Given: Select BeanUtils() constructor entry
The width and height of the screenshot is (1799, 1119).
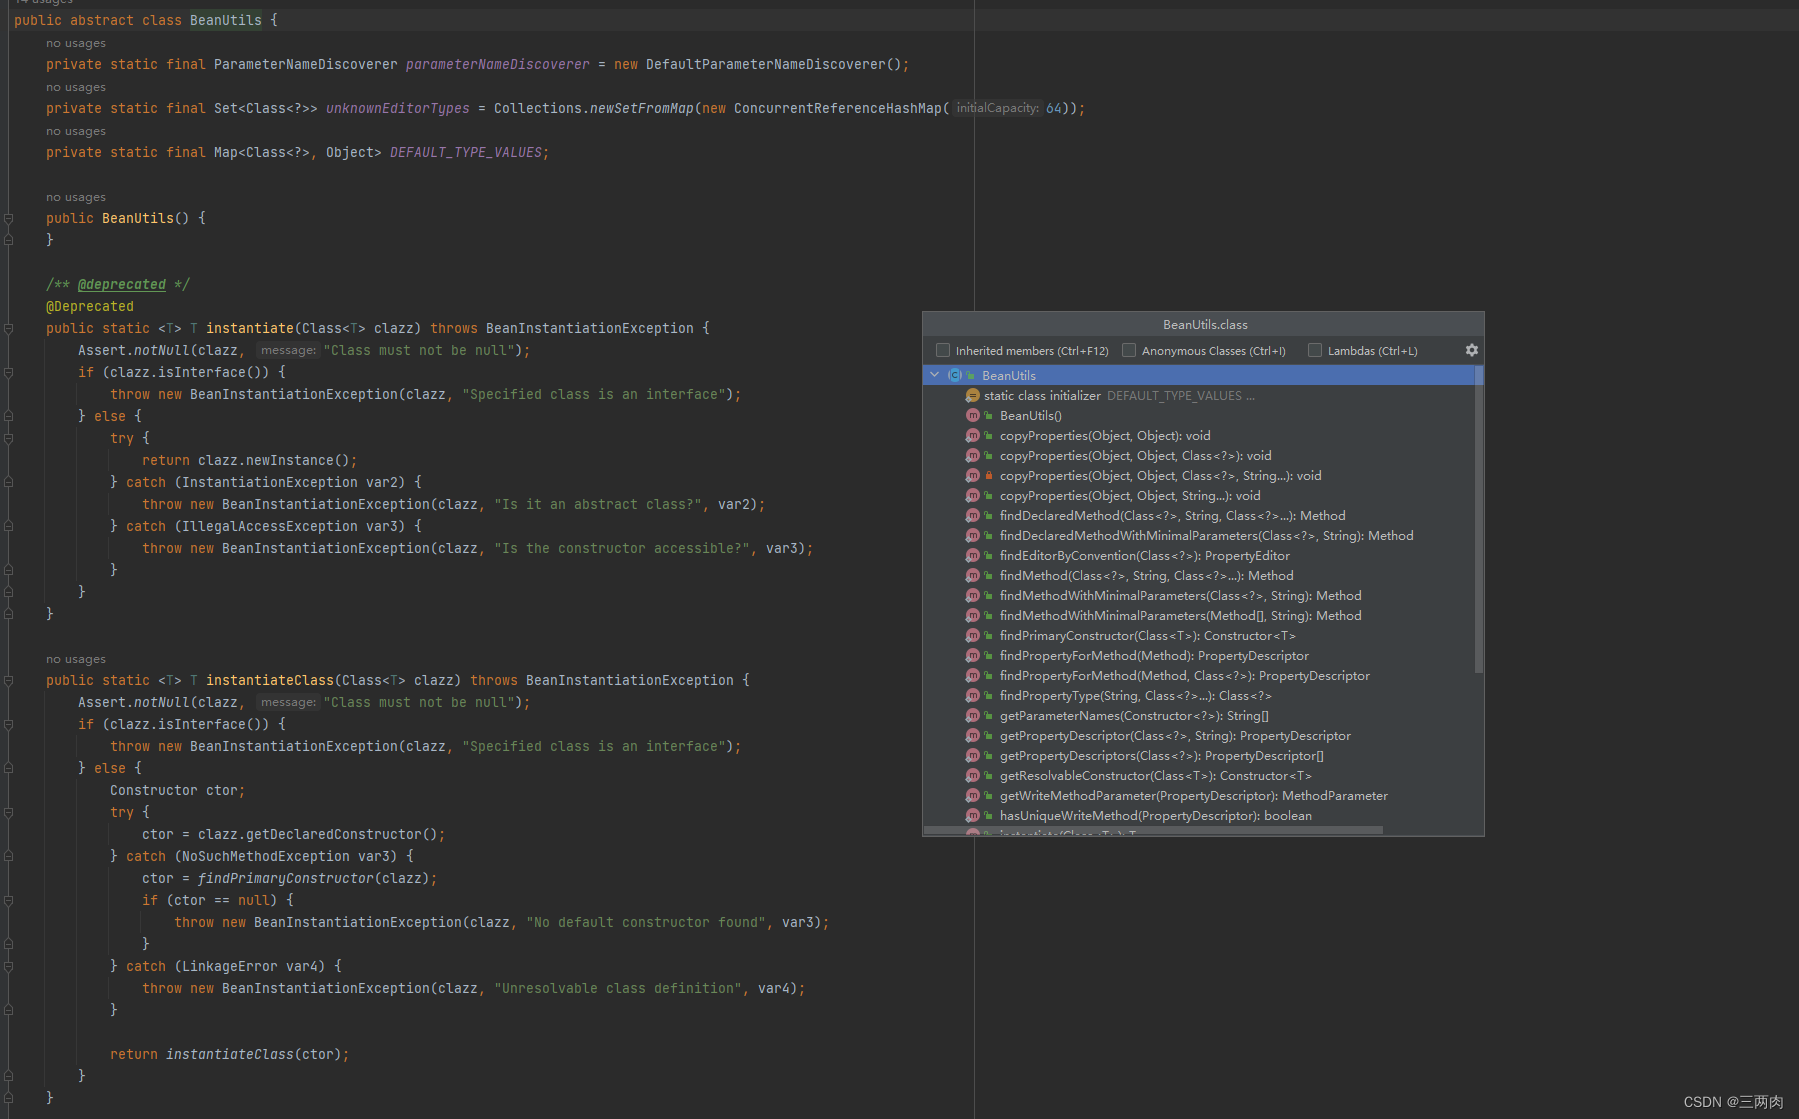Looking at the screenshot, I should [1199, 415].
